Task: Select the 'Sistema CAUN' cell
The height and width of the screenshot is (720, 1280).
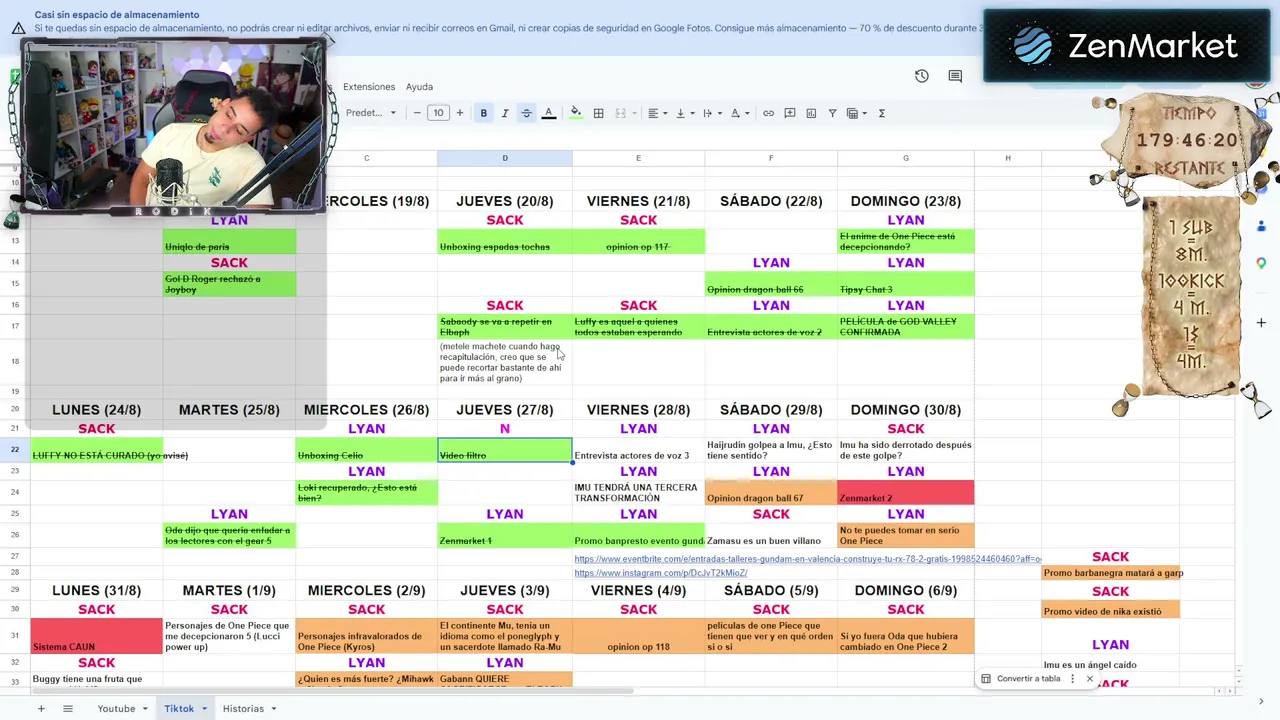Action: pyautogui.click(x=97, y=636)
